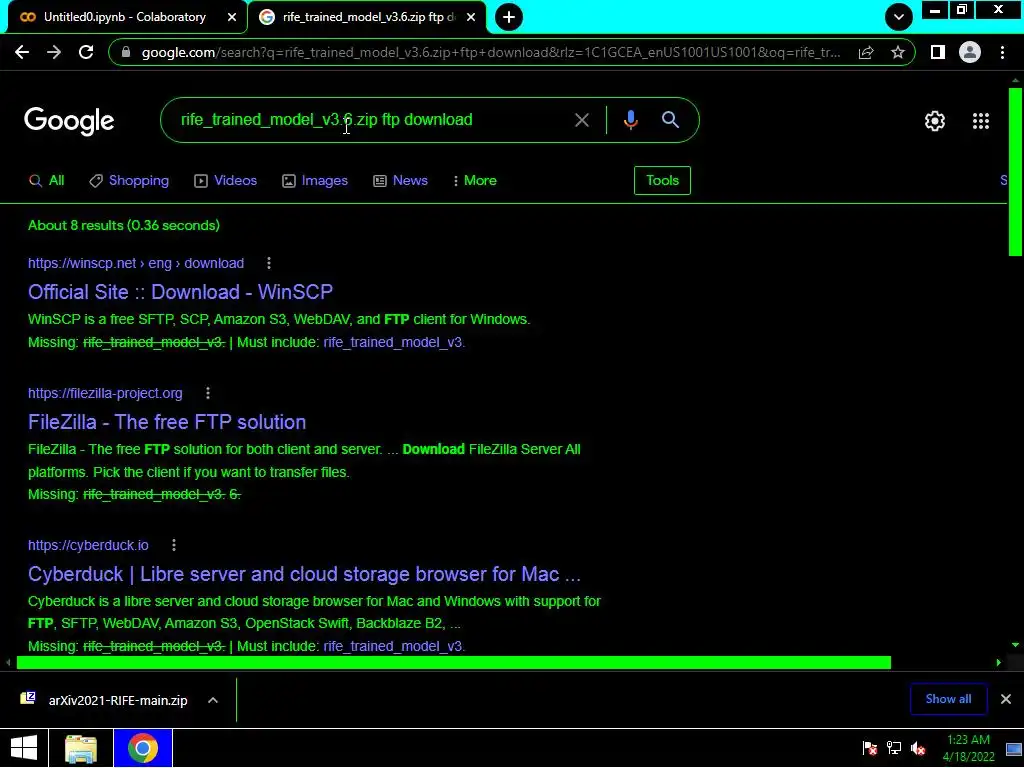
Task: Click the About 8 results count text
Action: [124, 225]
